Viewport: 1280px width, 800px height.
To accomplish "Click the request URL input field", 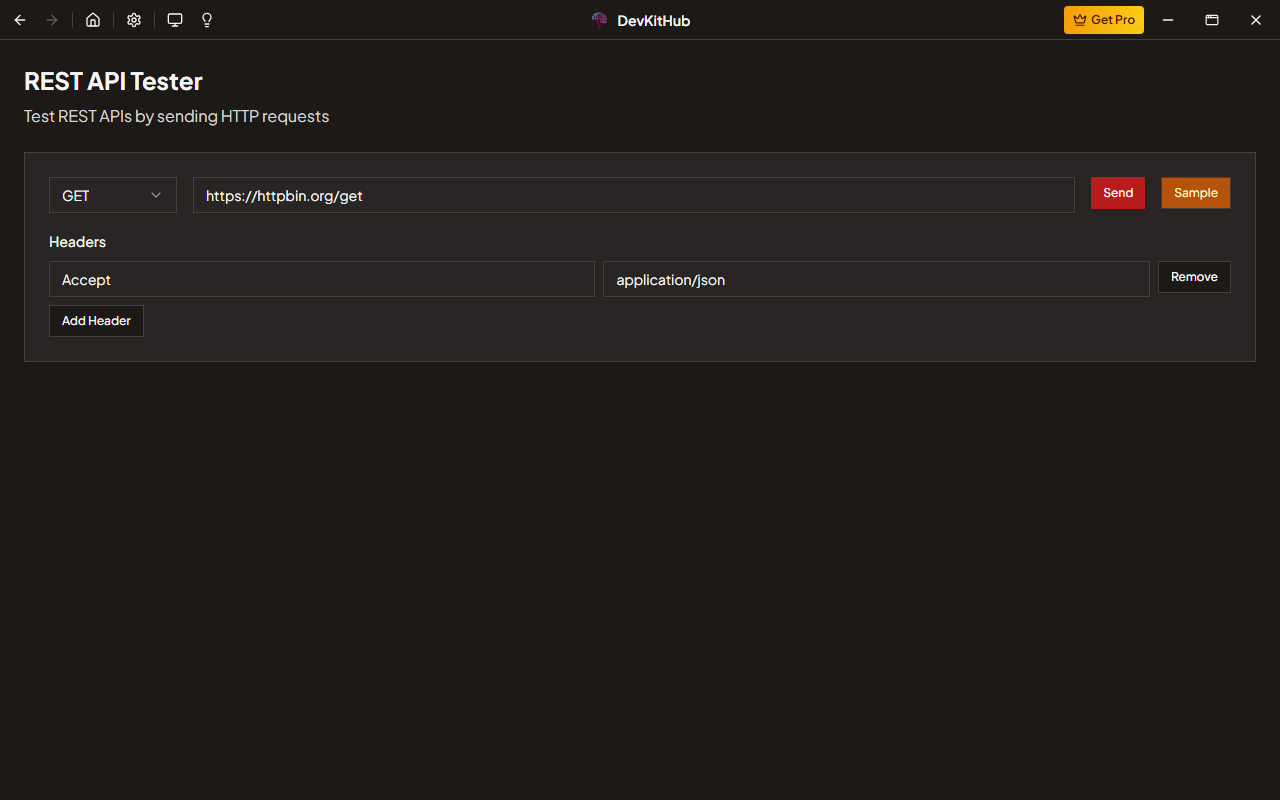I will 634,195.
